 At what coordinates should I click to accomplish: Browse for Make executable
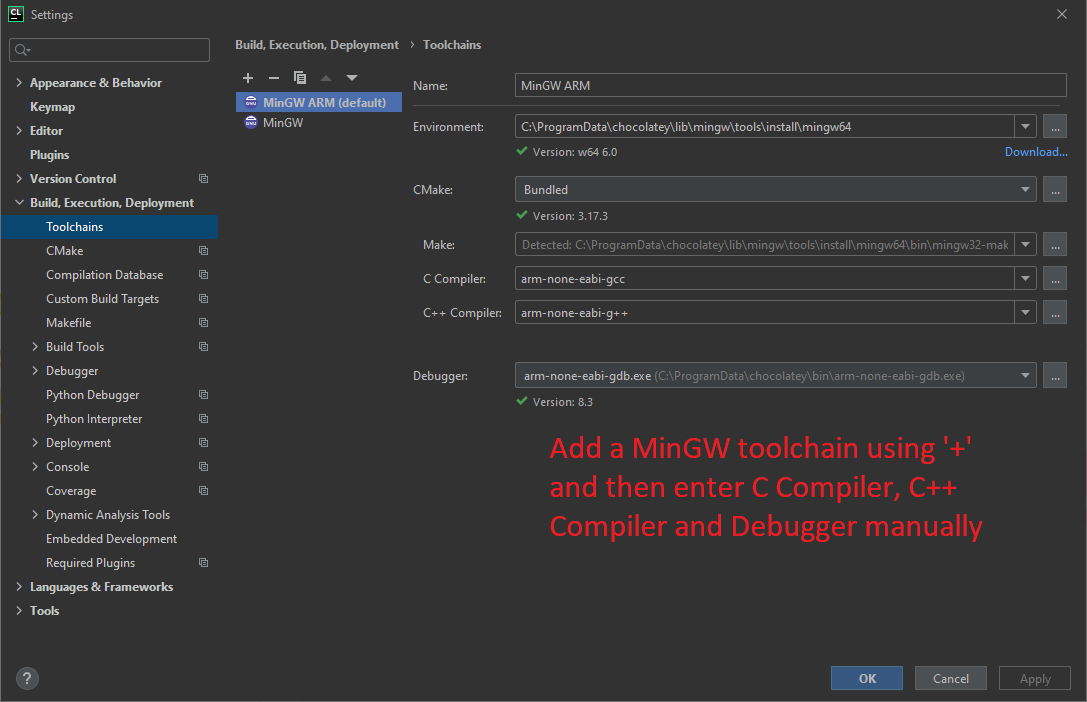(1054, 245)
